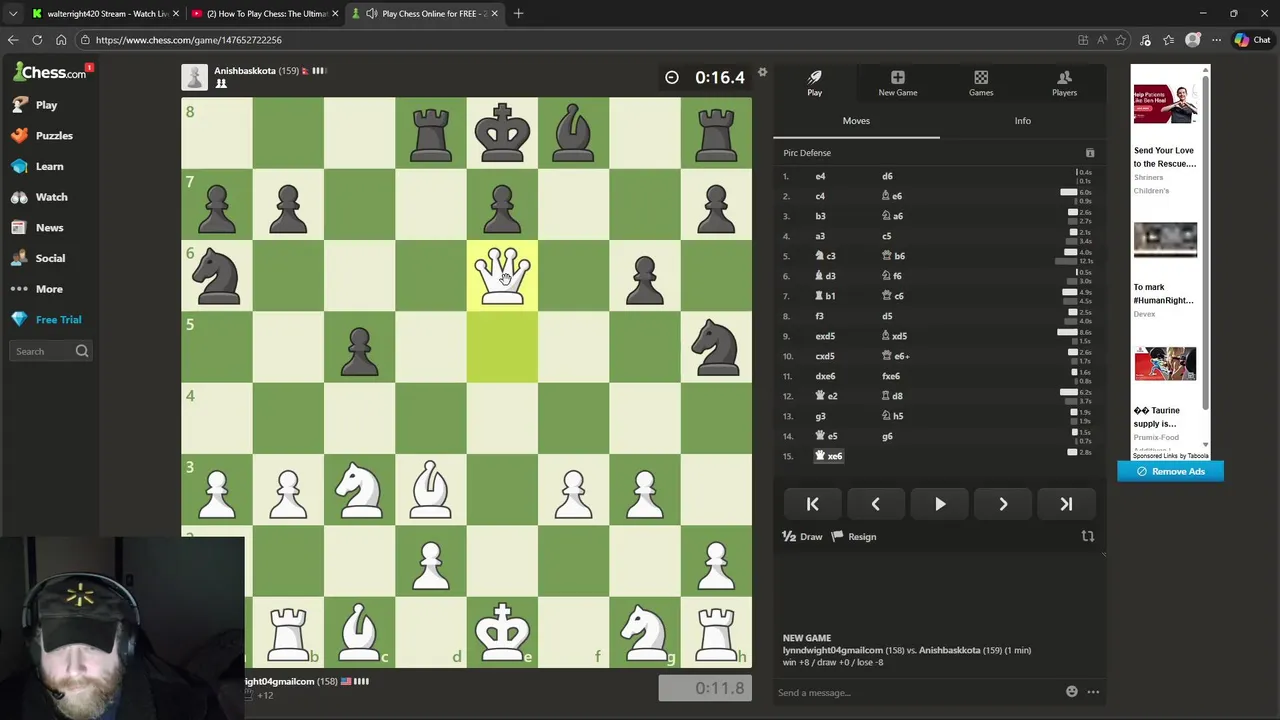This screenshot has height=720, width=1280.
Task: Jump to first move in move list
Action: click(812, 504)
